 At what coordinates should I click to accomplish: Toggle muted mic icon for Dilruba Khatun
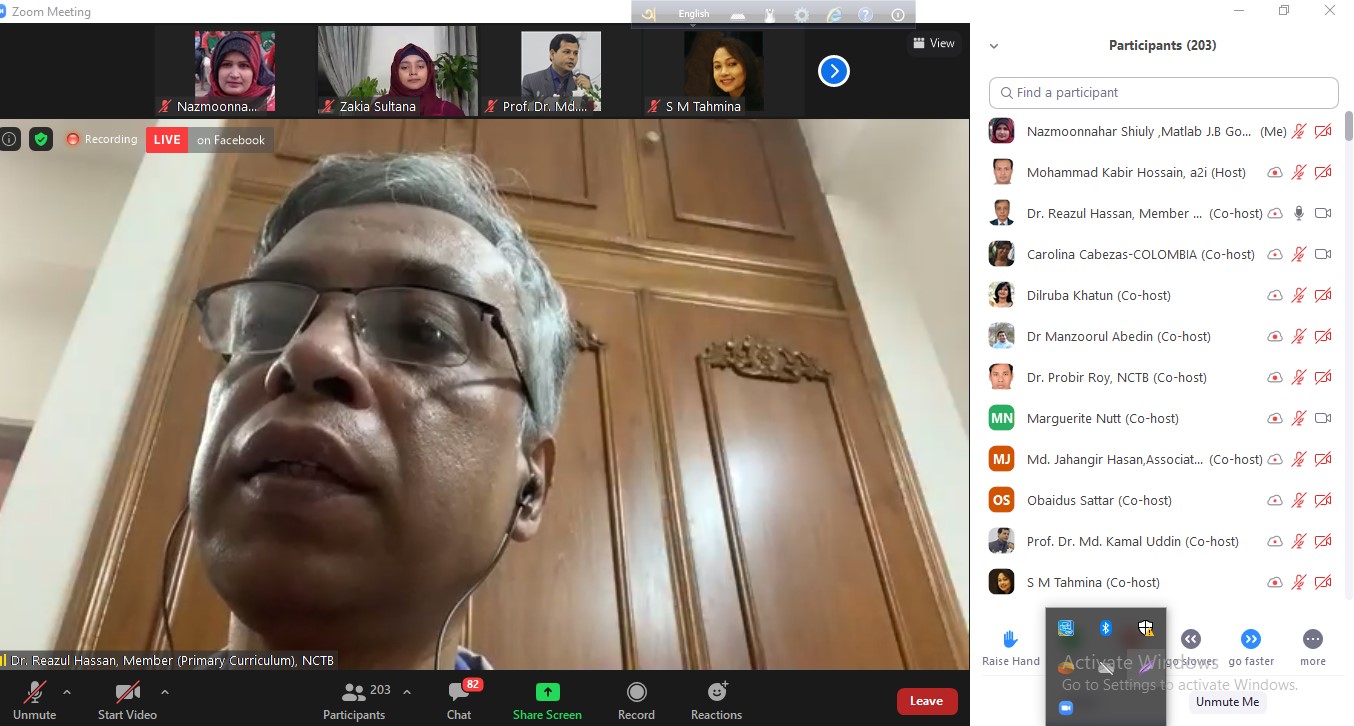(x=1299, y=295)
